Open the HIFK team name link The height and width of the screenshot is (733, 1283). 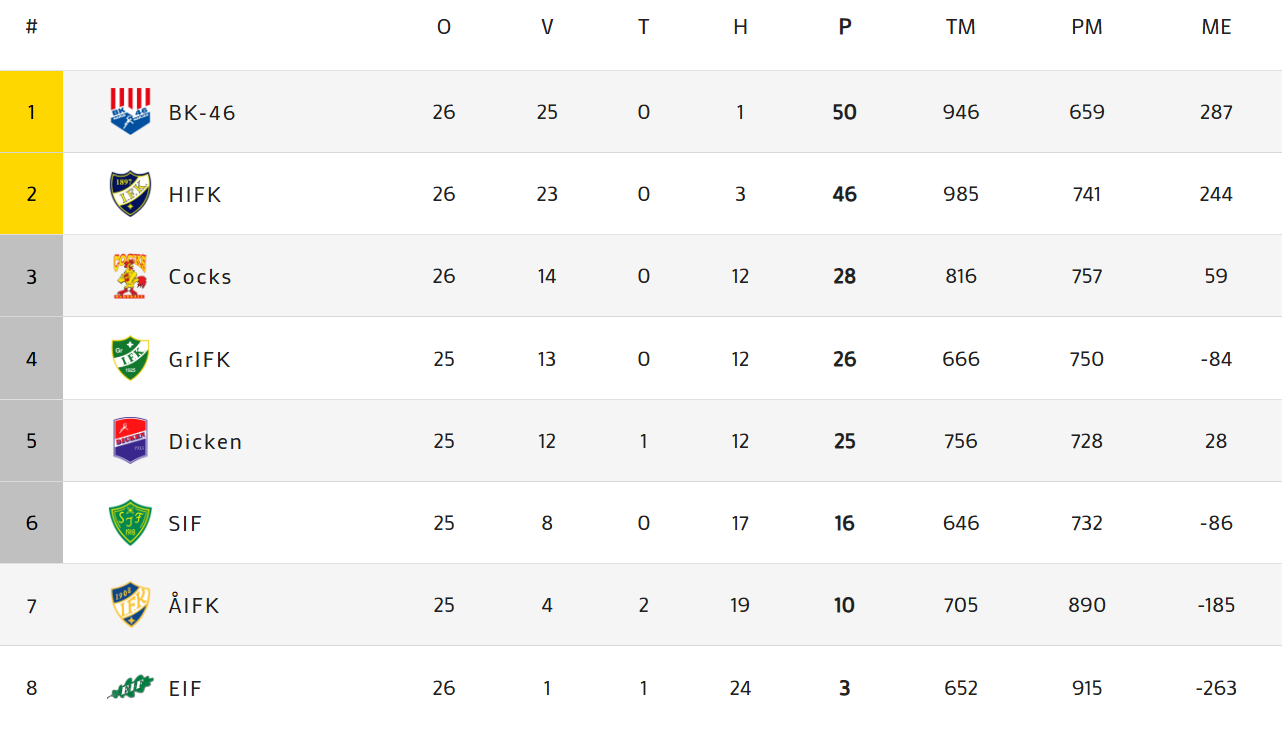pyautogui.click(x=195, y=194)
